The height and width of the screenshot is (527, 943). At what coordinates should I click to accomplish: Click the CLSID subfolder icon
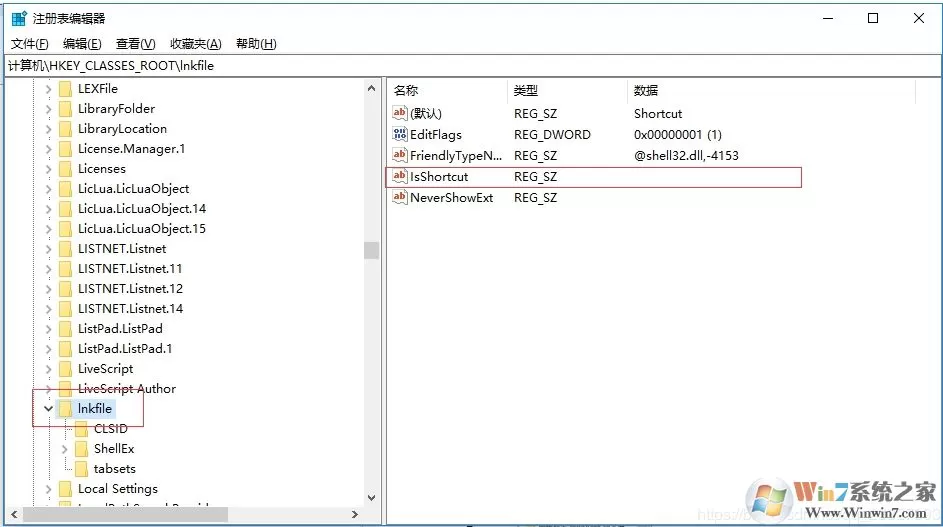81,429
